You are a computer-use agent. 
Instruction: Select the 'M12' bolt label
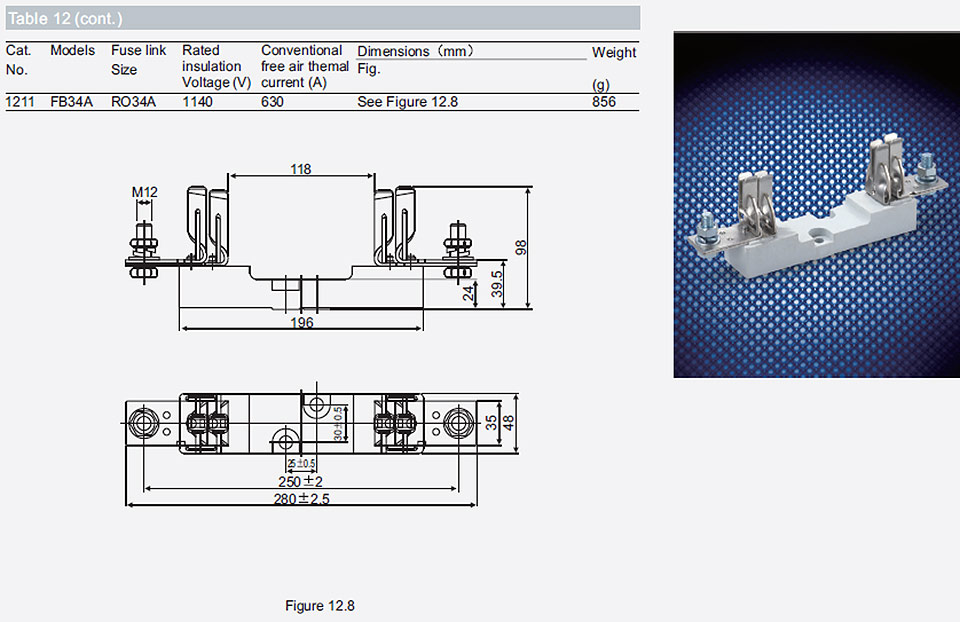[x=144, y=192]
